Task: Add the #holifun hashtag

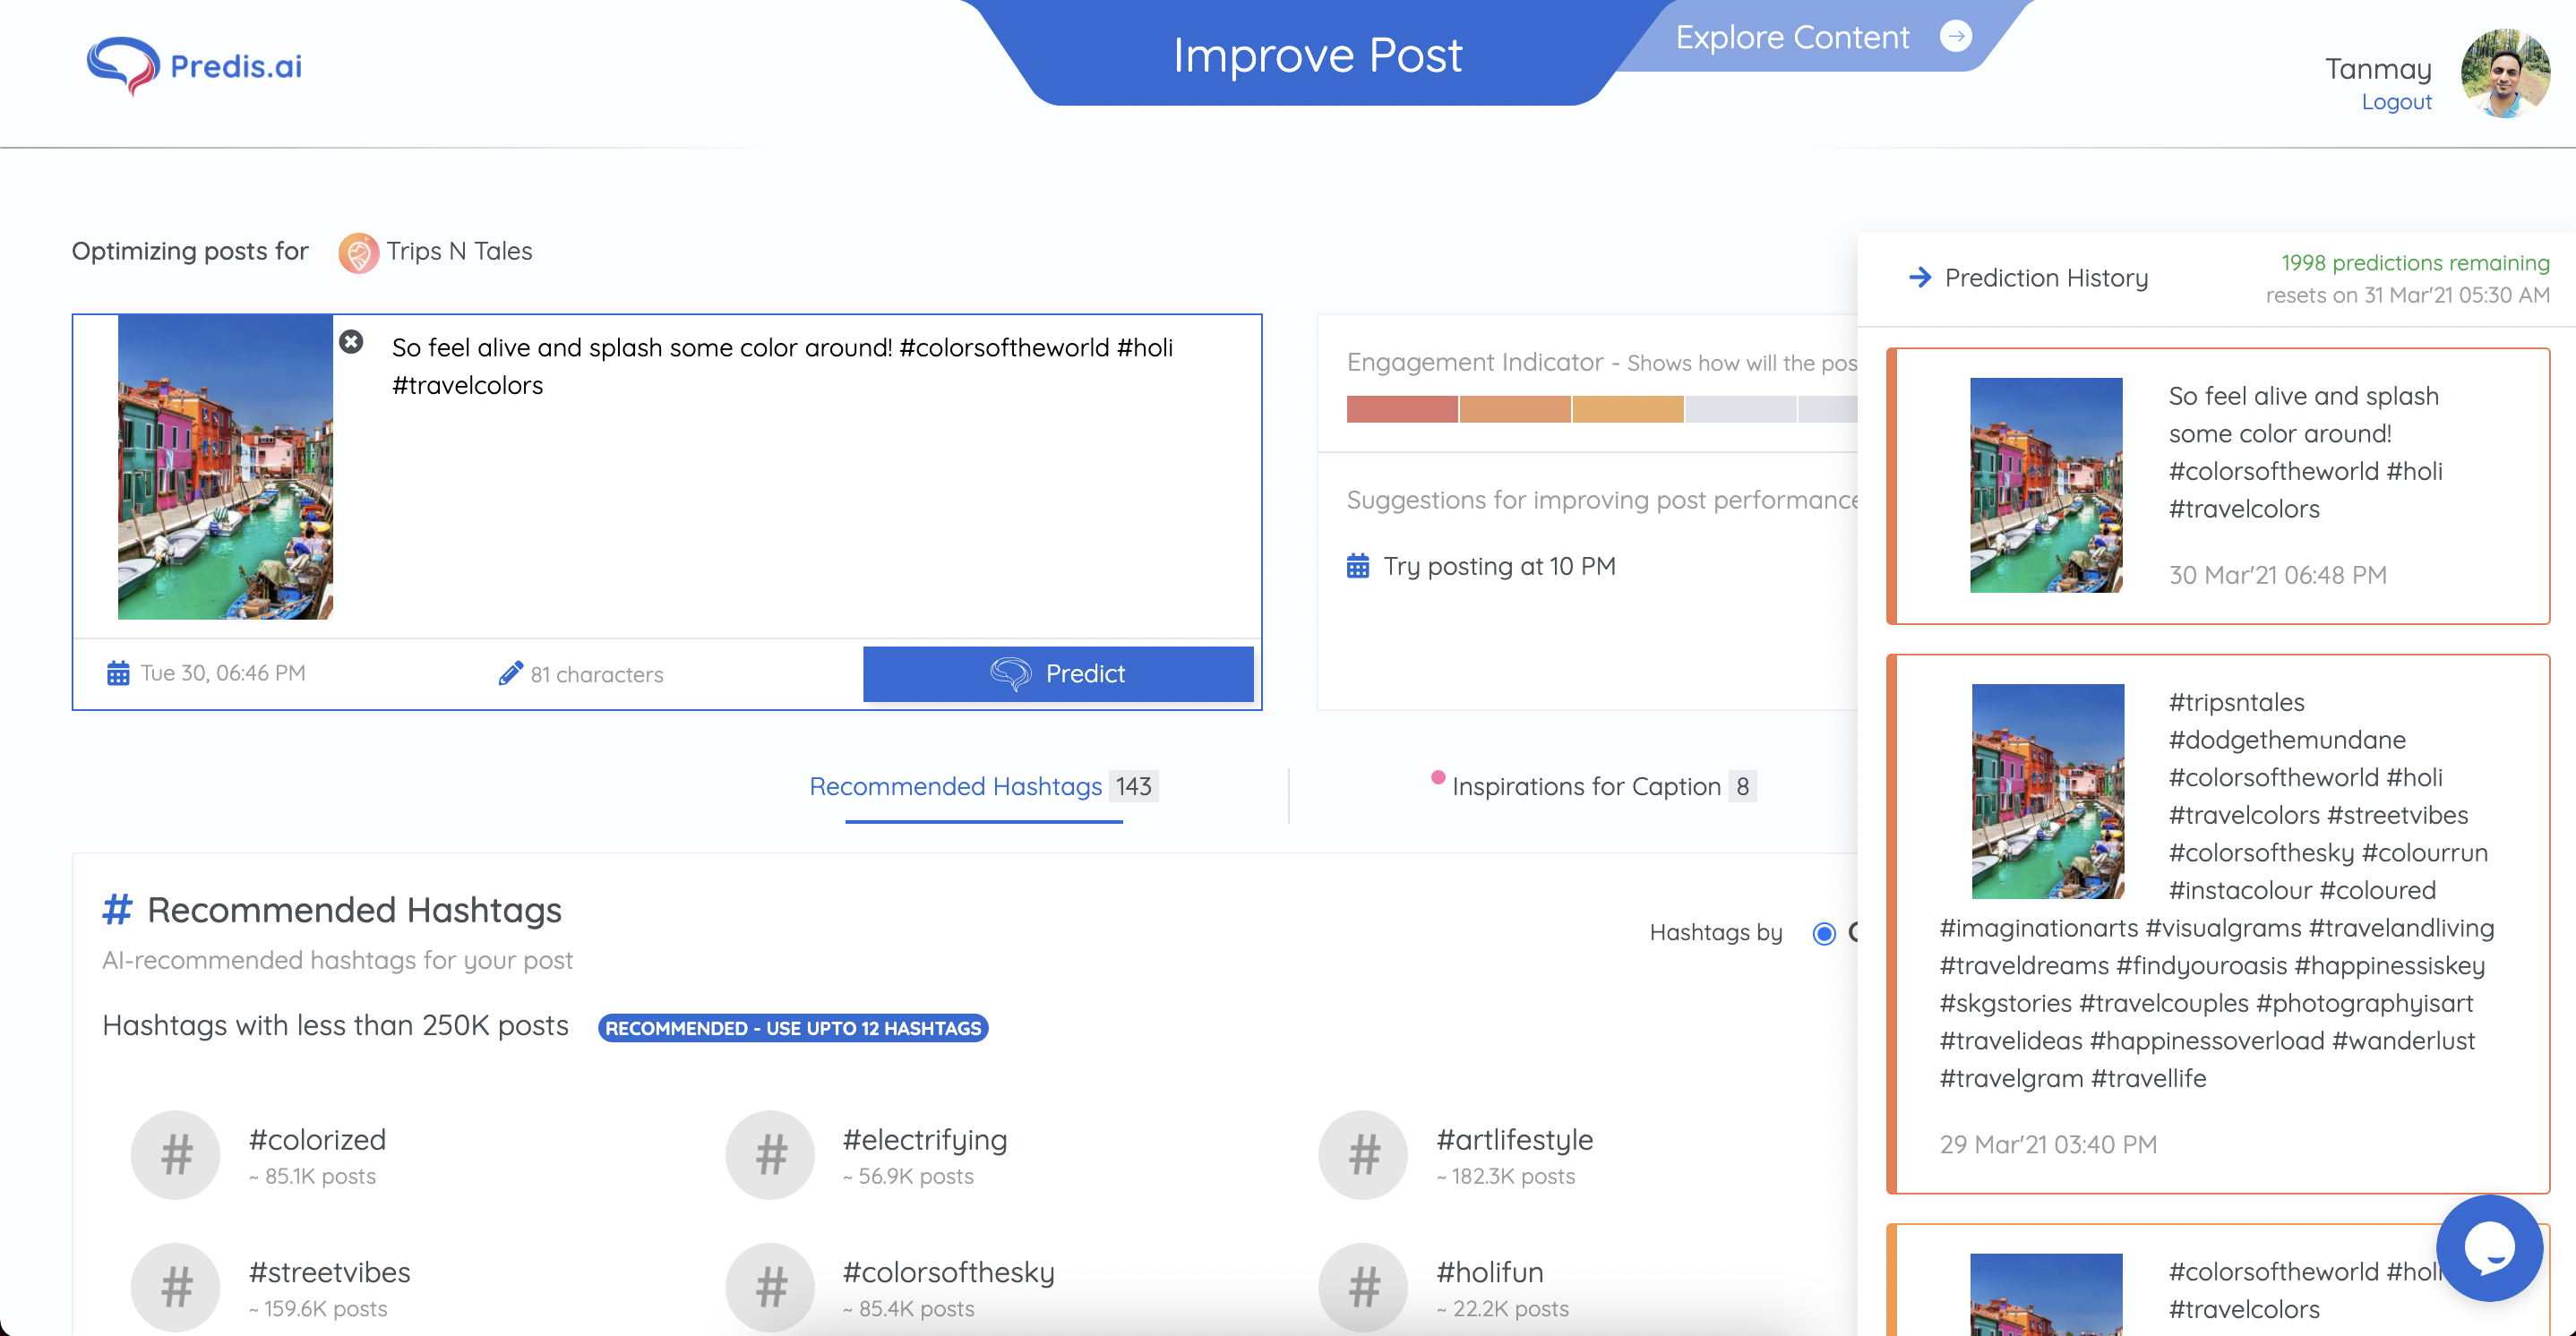Action: tap(1489, 1272)
